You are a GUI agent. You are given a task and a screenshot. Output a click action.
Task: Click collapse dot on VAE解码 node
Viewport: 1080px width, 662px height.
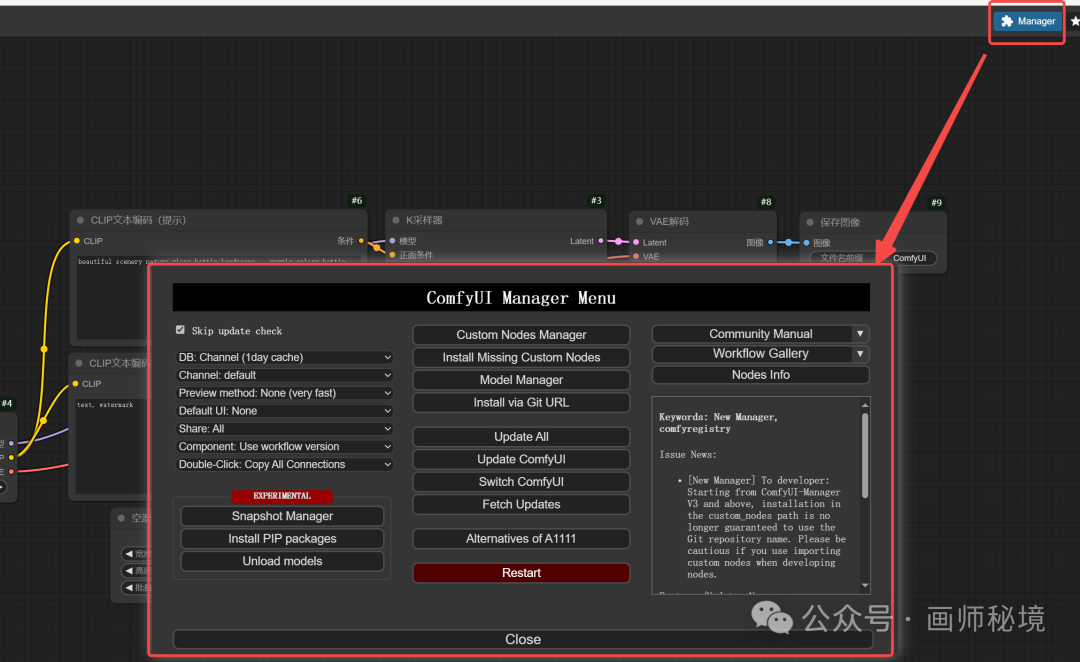(640, 222)
